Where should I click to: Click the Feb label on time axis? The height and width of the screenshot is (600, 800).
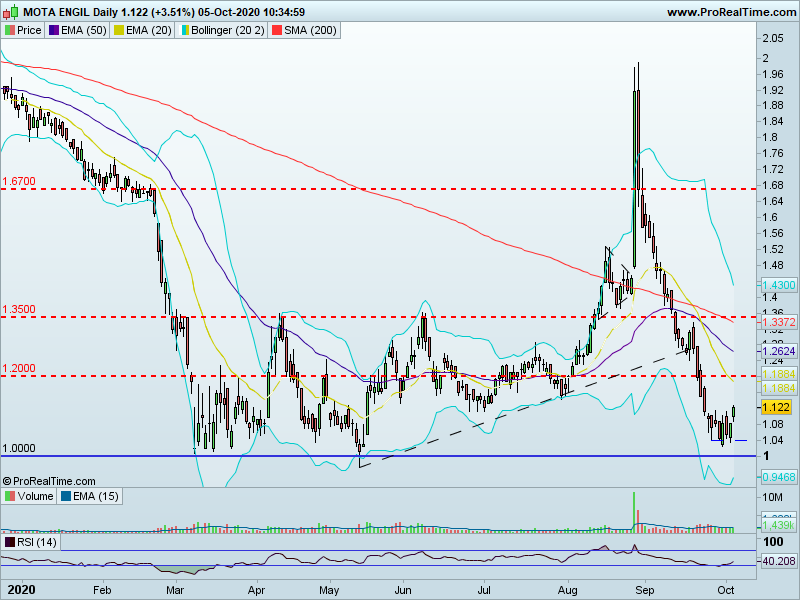pos(103,590)
